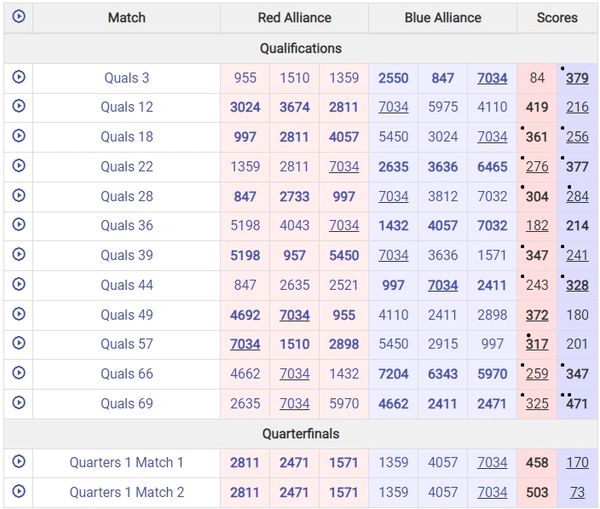
Task: Click the play icon in header row
Action: [18, 17]
